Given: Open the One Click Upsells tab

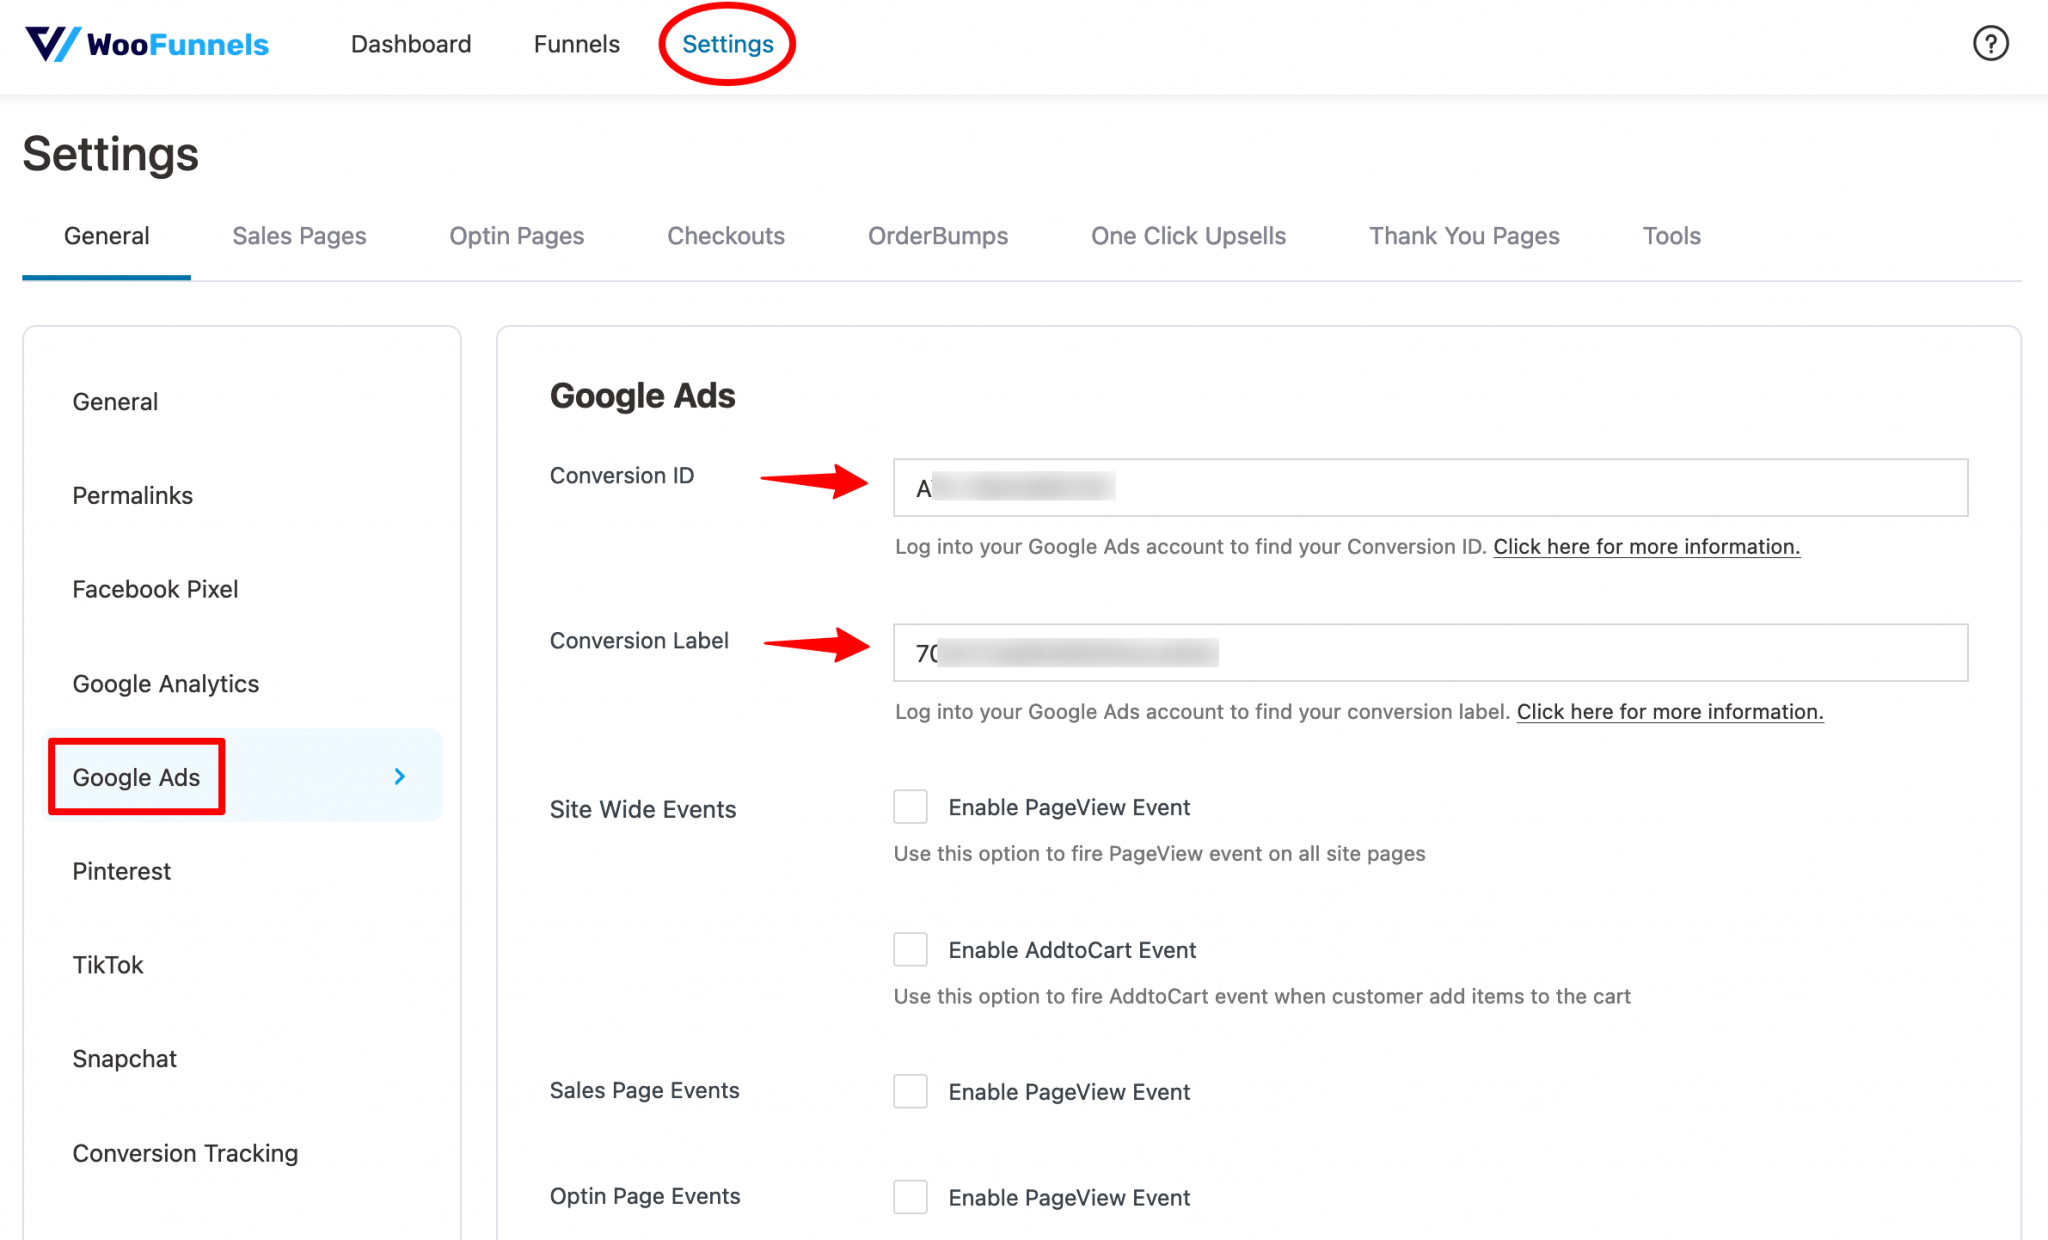Looking at the screenshot, I should [1188, 236].
